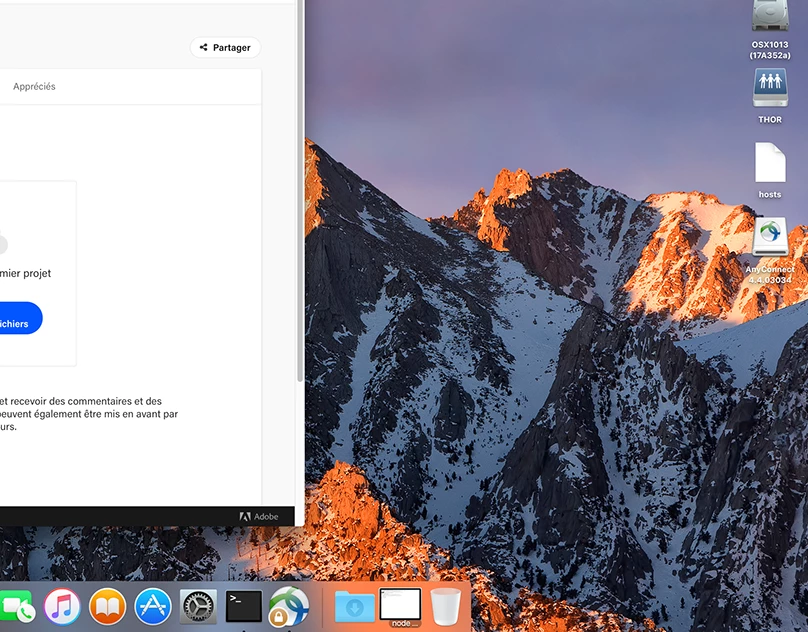Open System Preferences from the dock
Image resolution: width=808 pixels, height=632 pixels.
coord(198,607)
